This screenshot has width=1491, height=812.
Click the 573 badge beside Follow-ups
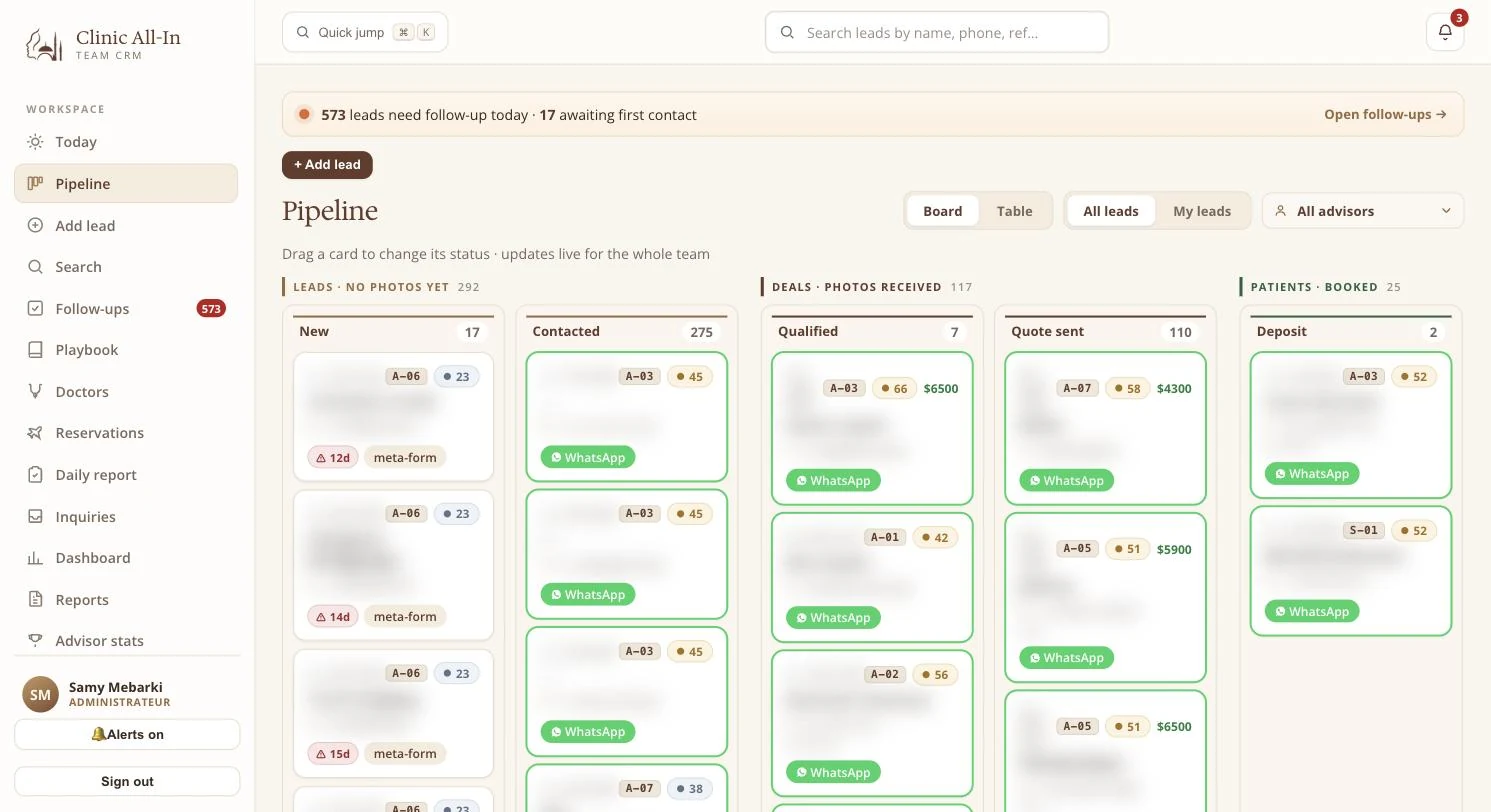(x=211, y=309)
